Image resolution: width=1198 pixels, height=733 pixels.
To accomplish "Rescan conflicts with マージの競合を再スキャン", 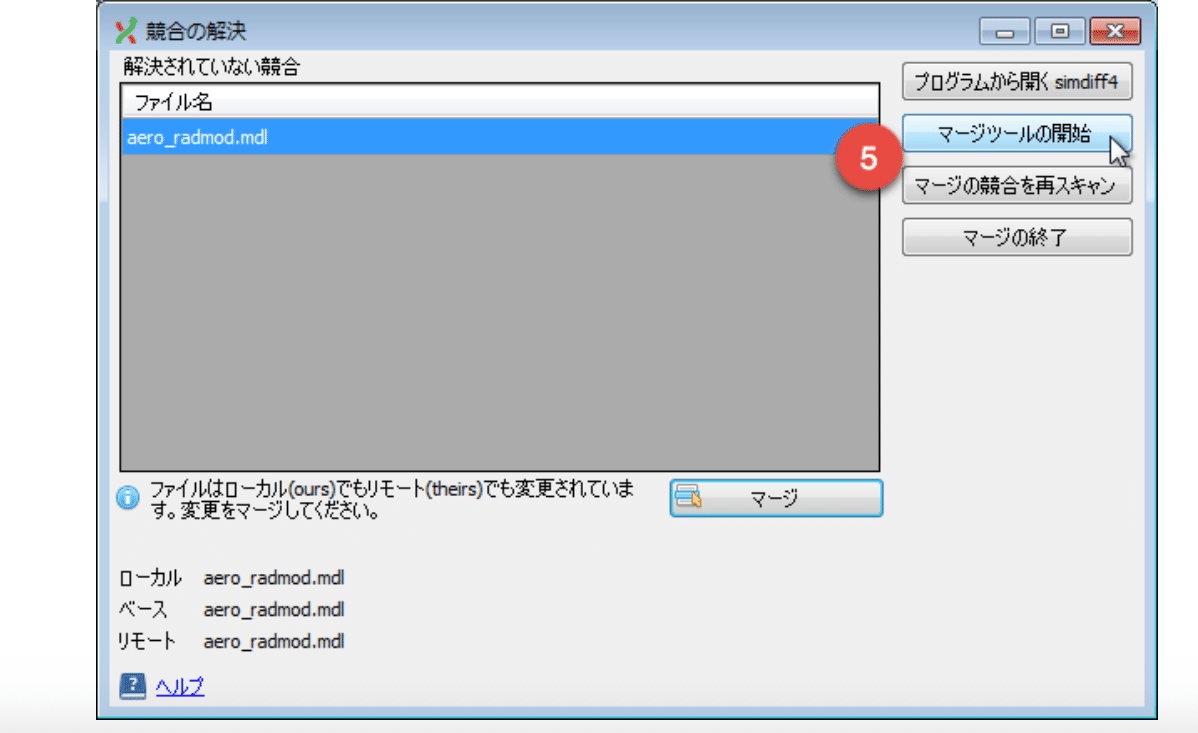I will 1017,185.
